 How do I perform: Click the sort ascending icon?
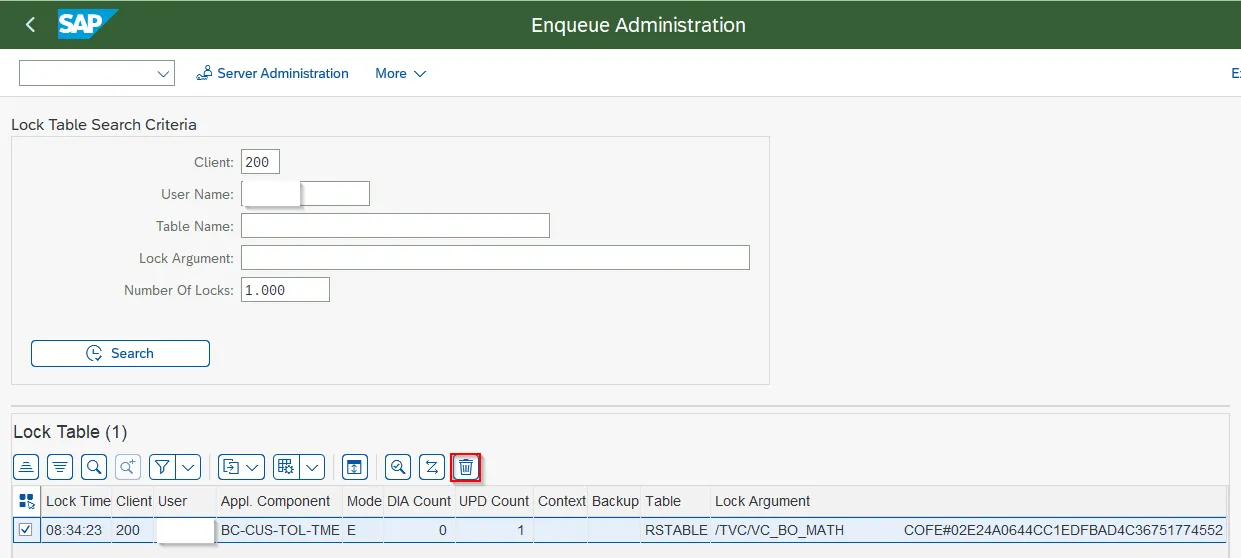pyautogui.click(x=26, y=466)
